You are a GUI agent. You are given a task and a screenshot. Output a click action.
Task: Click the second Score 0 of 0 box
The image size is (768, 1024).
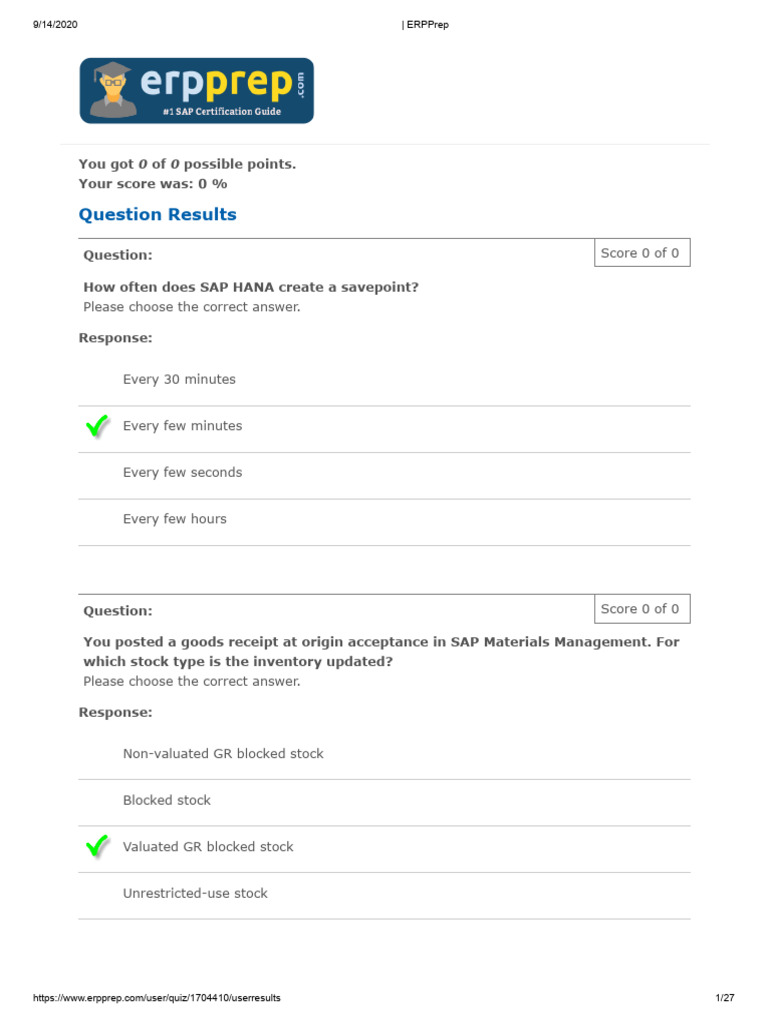(x=640, y=609)
